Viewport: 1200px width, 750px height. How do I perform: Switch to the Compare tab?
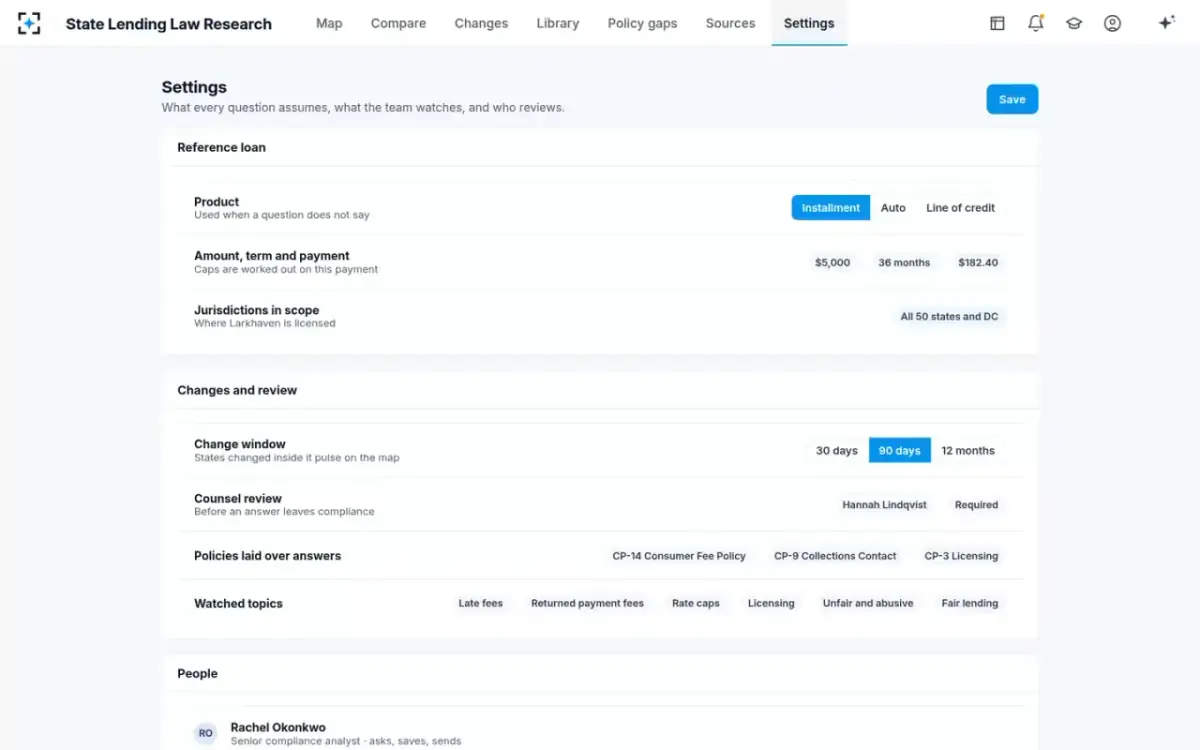(x=398, y=23)
